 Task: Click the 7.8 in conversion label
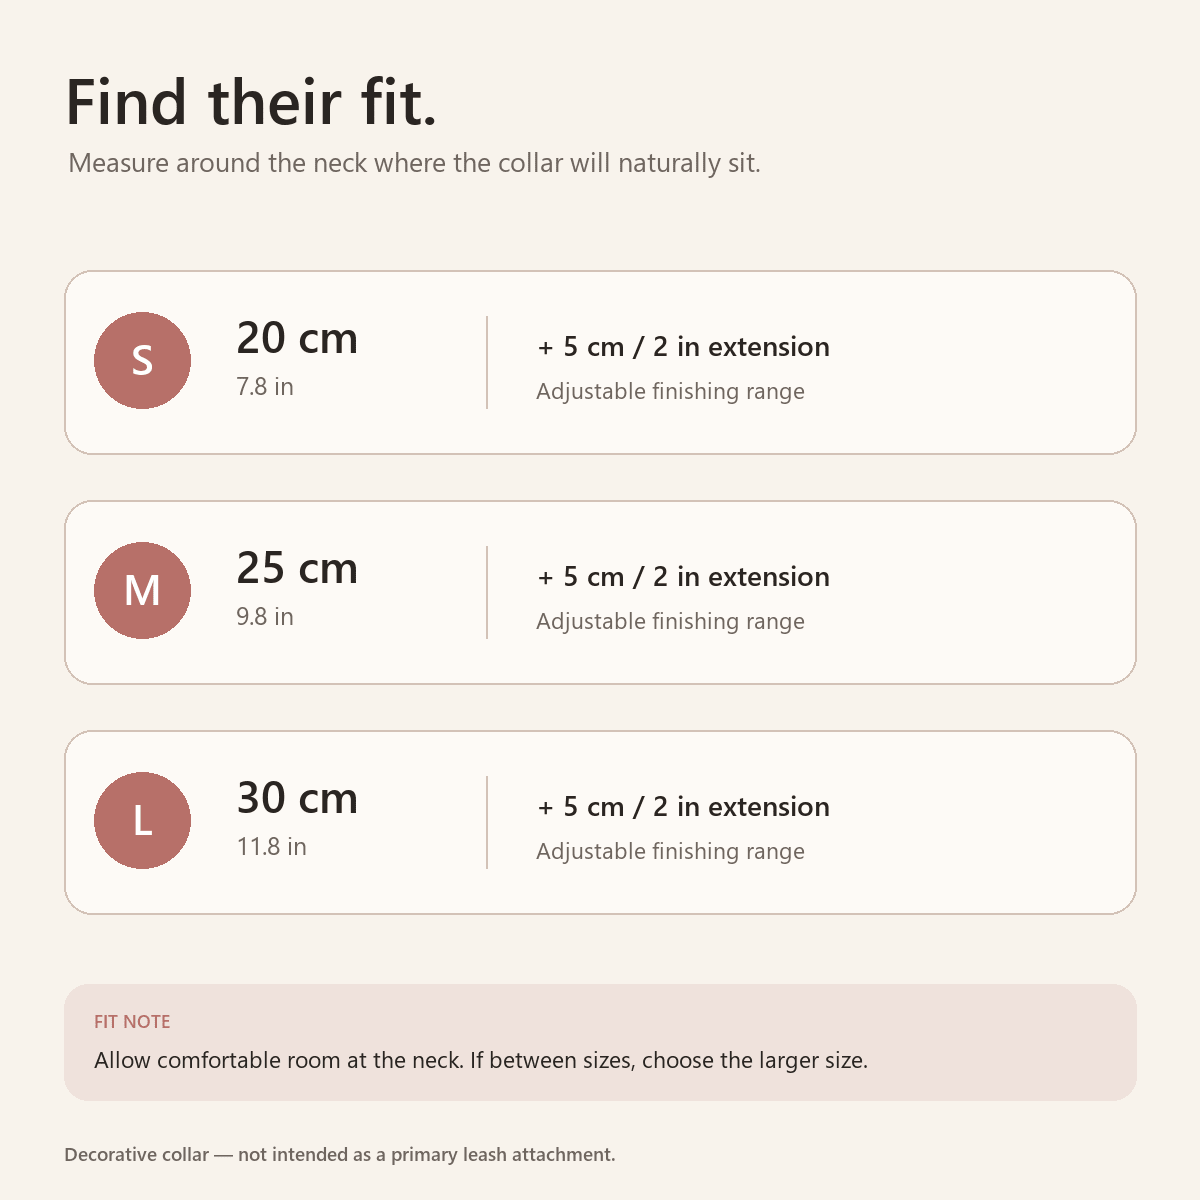(x=265, y=387)
